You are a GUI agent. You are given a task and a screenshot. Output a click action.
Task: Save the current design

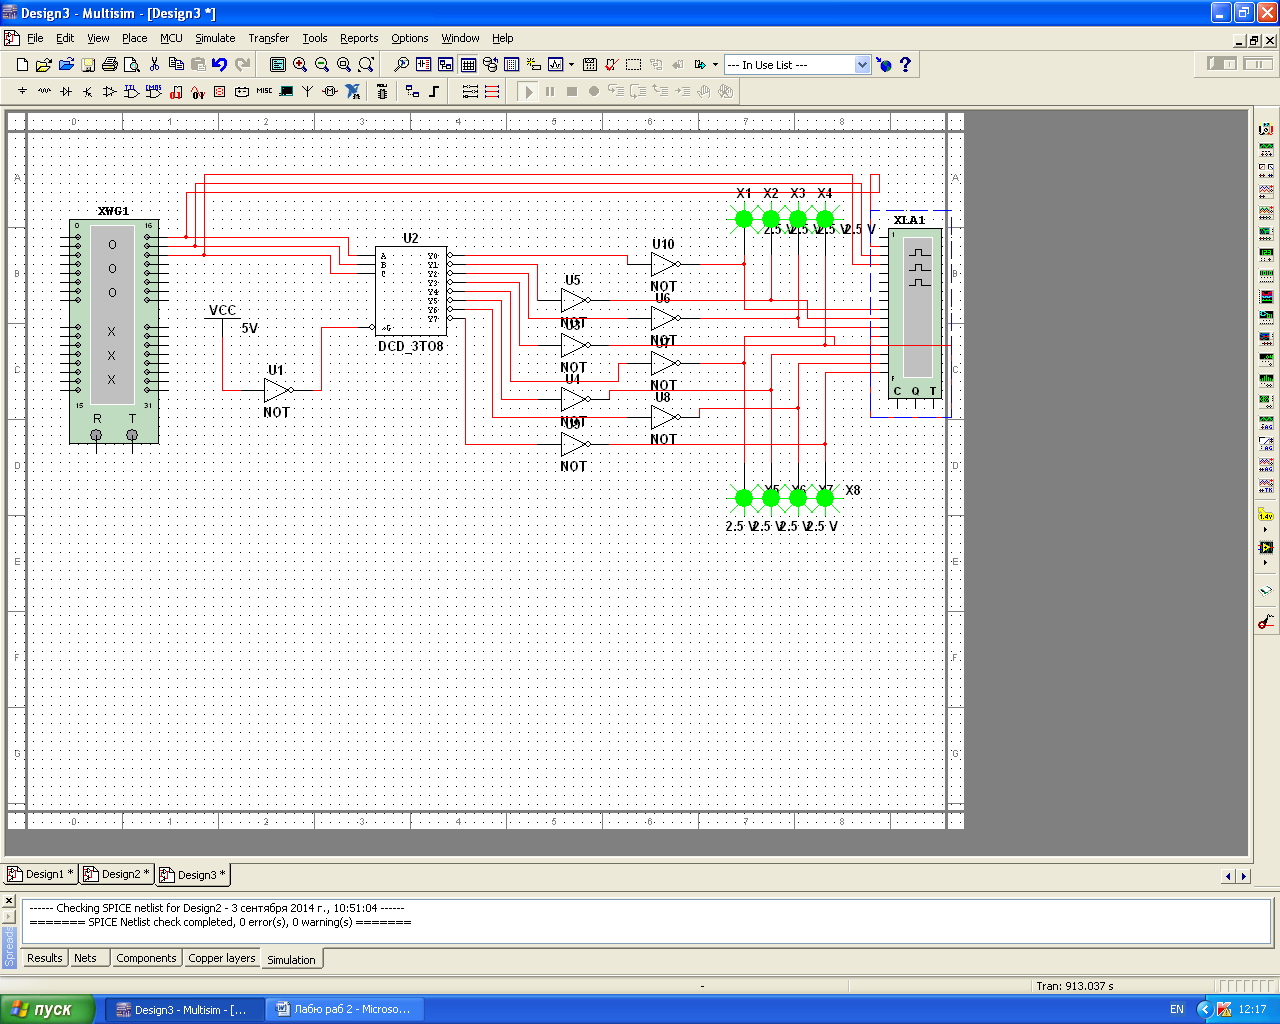point(88,64)
